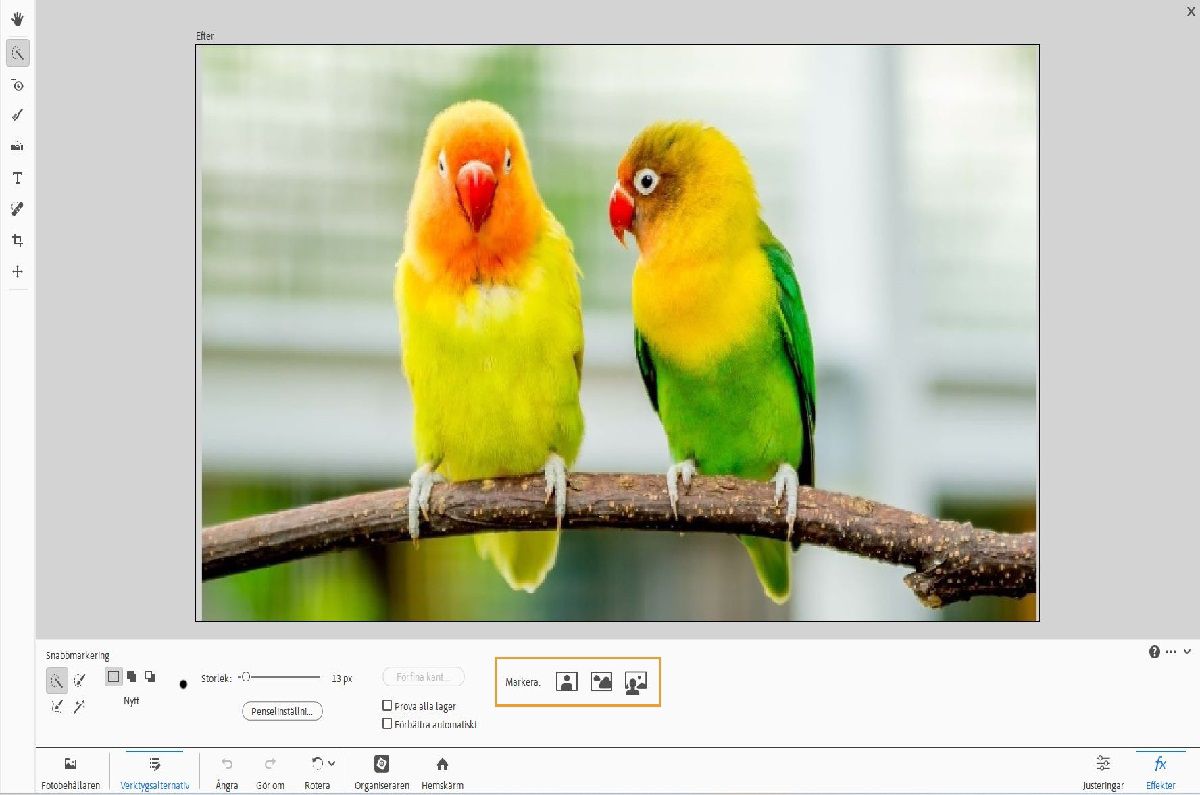This screenshot has height=795, width=1200.
Task: Click Gör om to redo
Action: tap(270, 772)
